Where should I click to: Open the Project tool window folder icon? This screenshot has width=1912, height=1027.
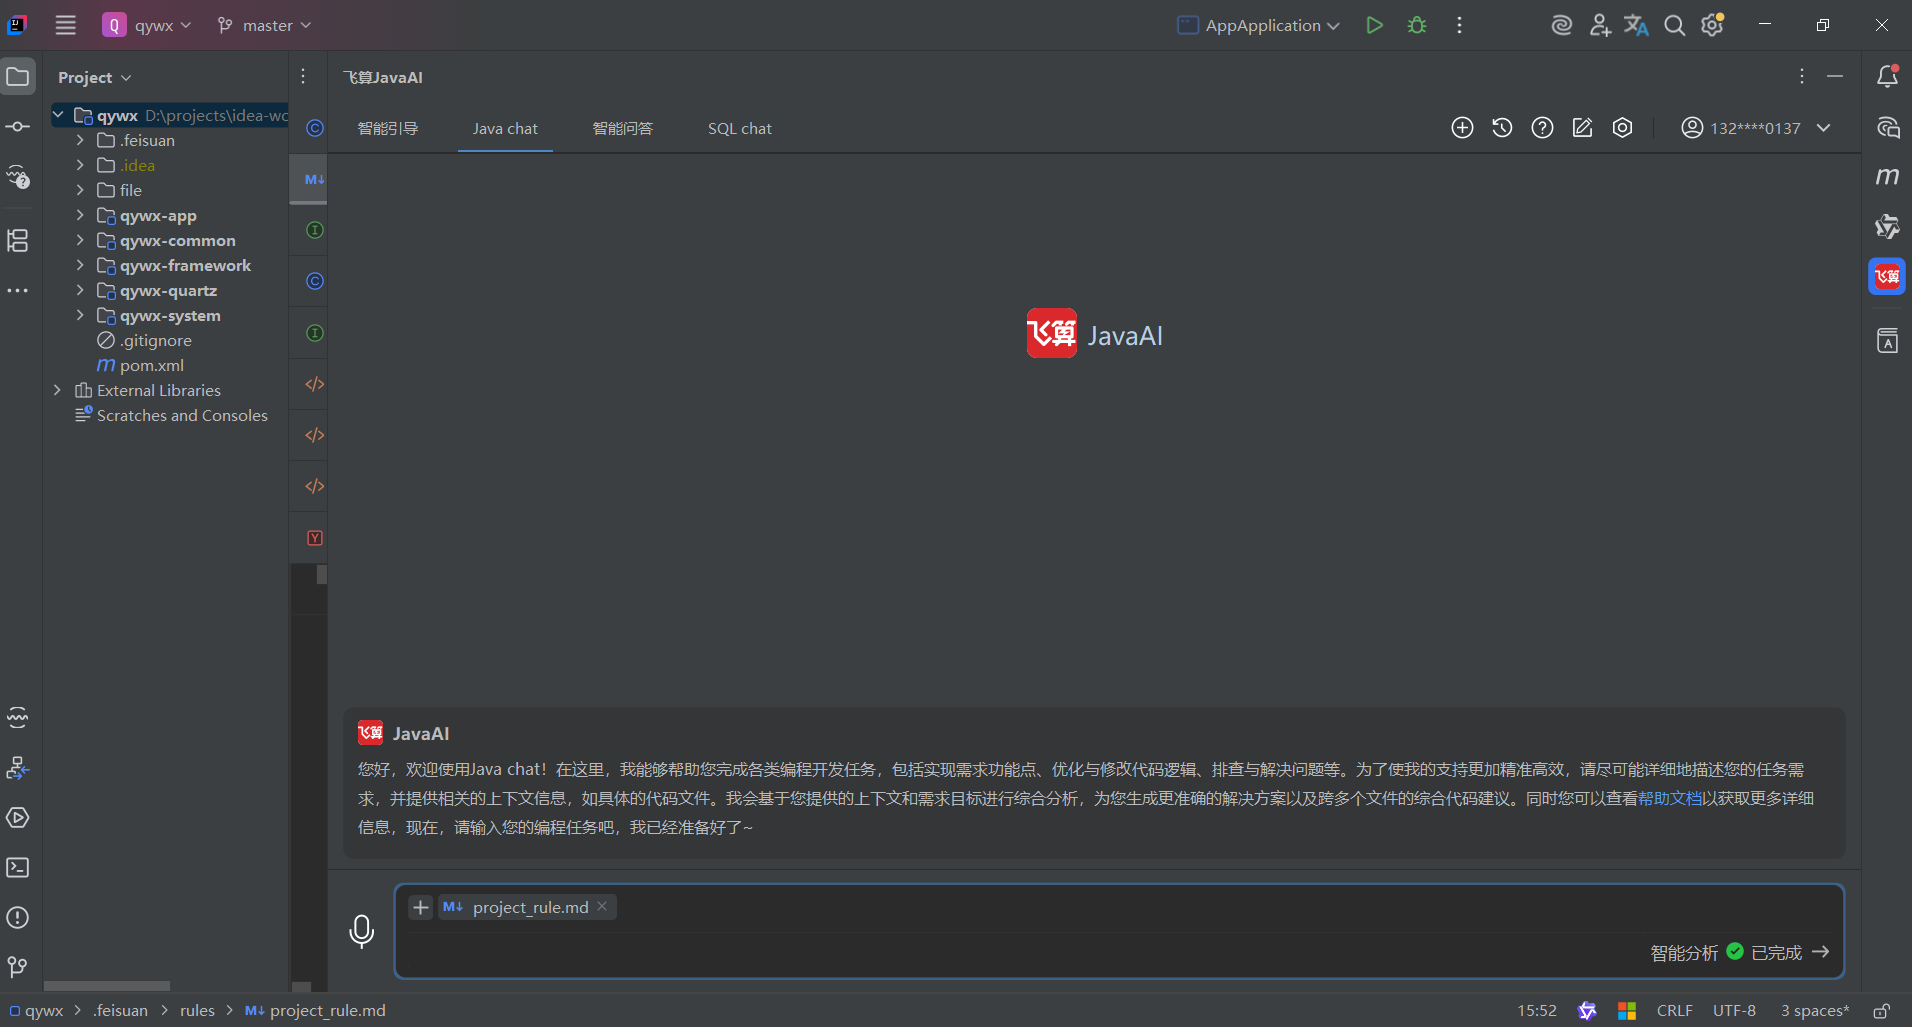coord(18,76)
